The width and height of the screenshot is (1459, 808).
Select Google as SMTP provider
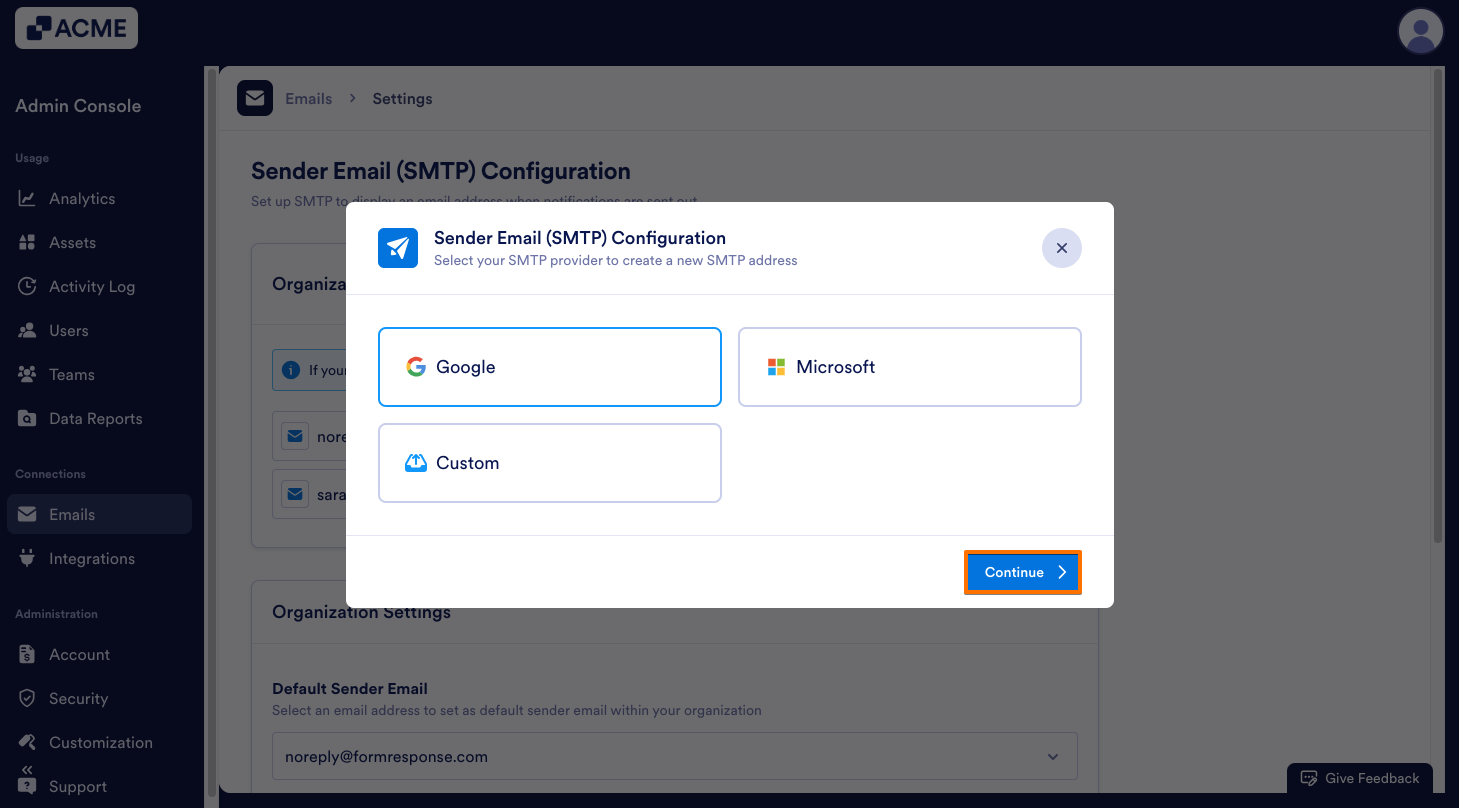549,367
